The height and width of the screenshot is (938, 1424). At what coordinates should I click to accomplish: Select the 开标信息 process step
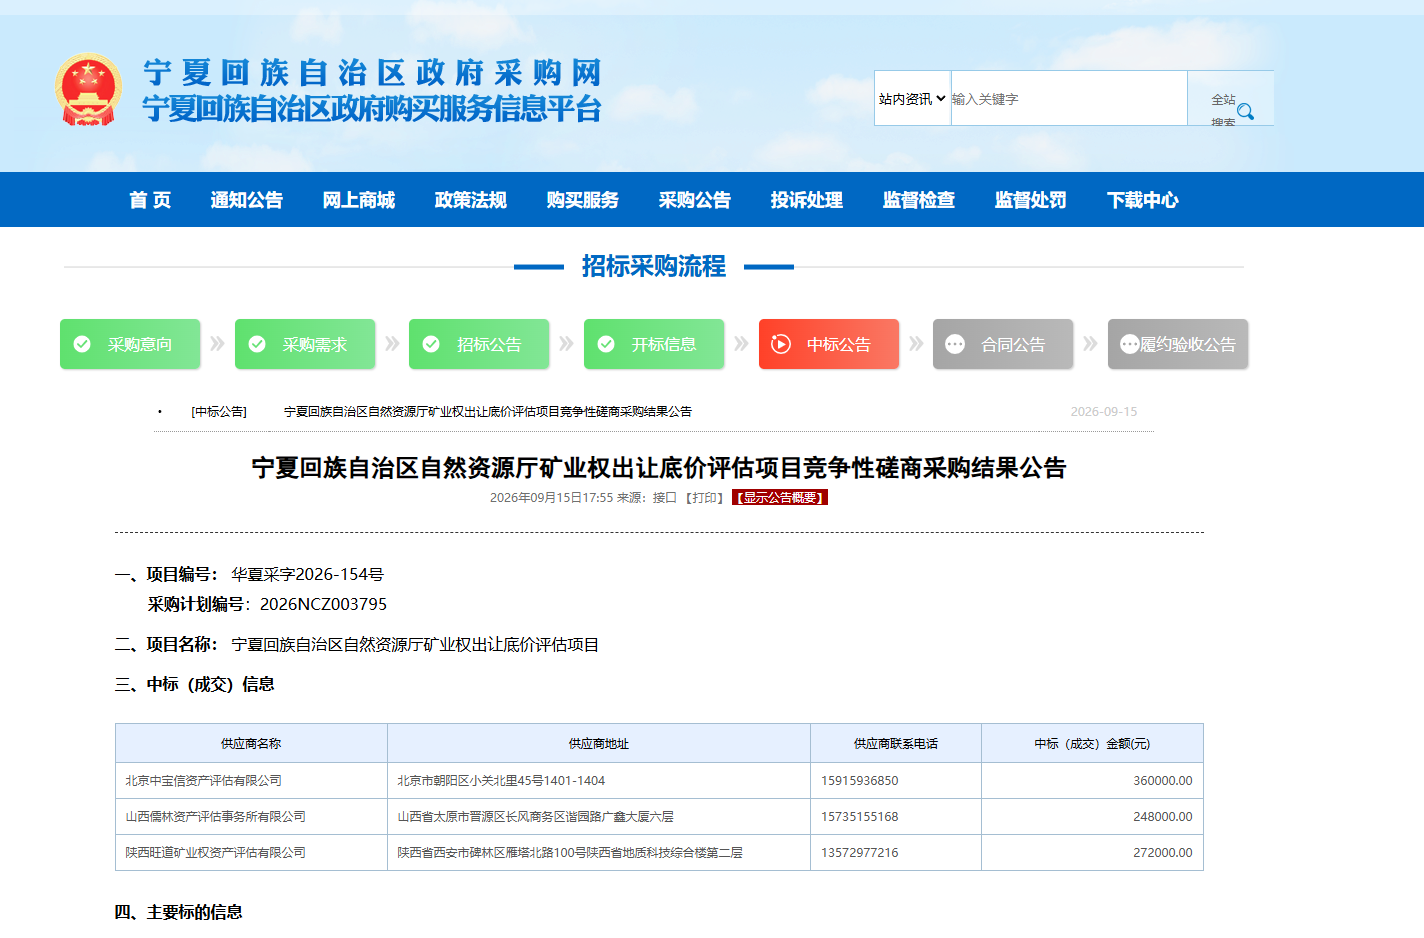point(654,344)
